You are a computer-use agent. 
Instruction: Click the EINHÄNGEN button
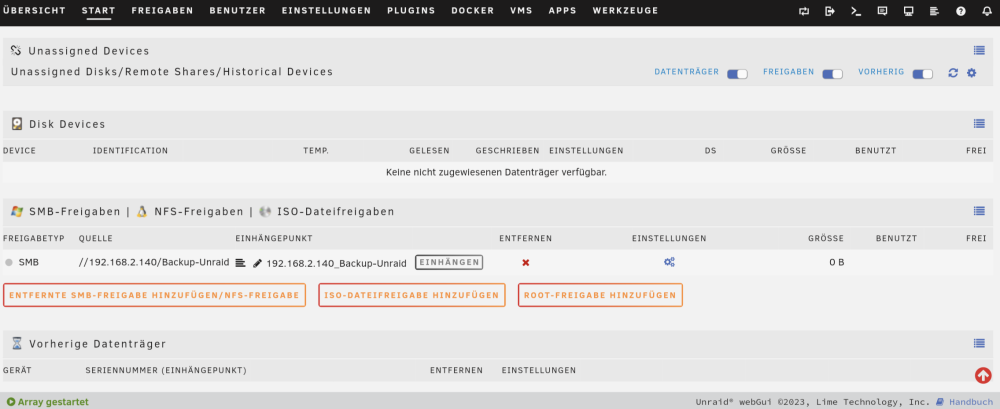[x=449, y=262]
